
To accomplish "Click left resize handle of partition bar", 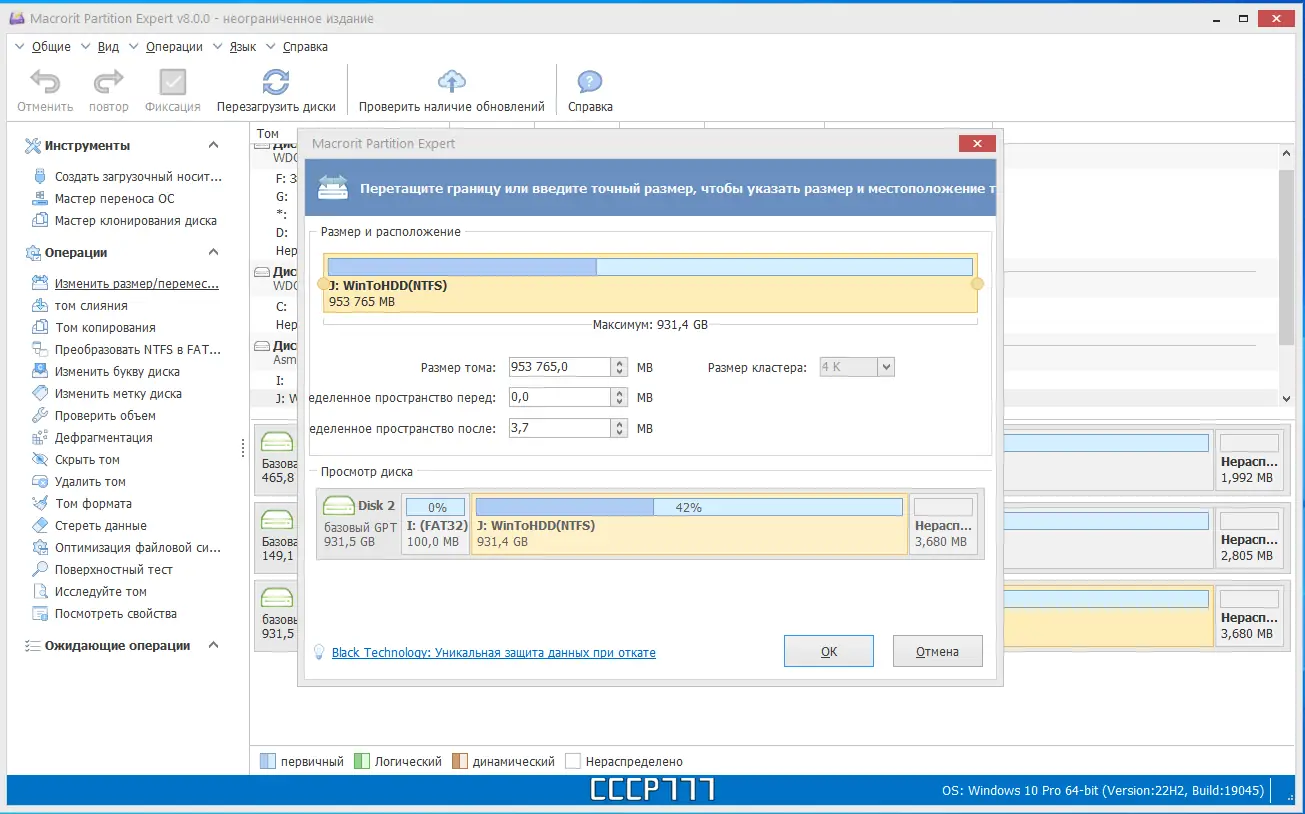I will tap(323, 284).
